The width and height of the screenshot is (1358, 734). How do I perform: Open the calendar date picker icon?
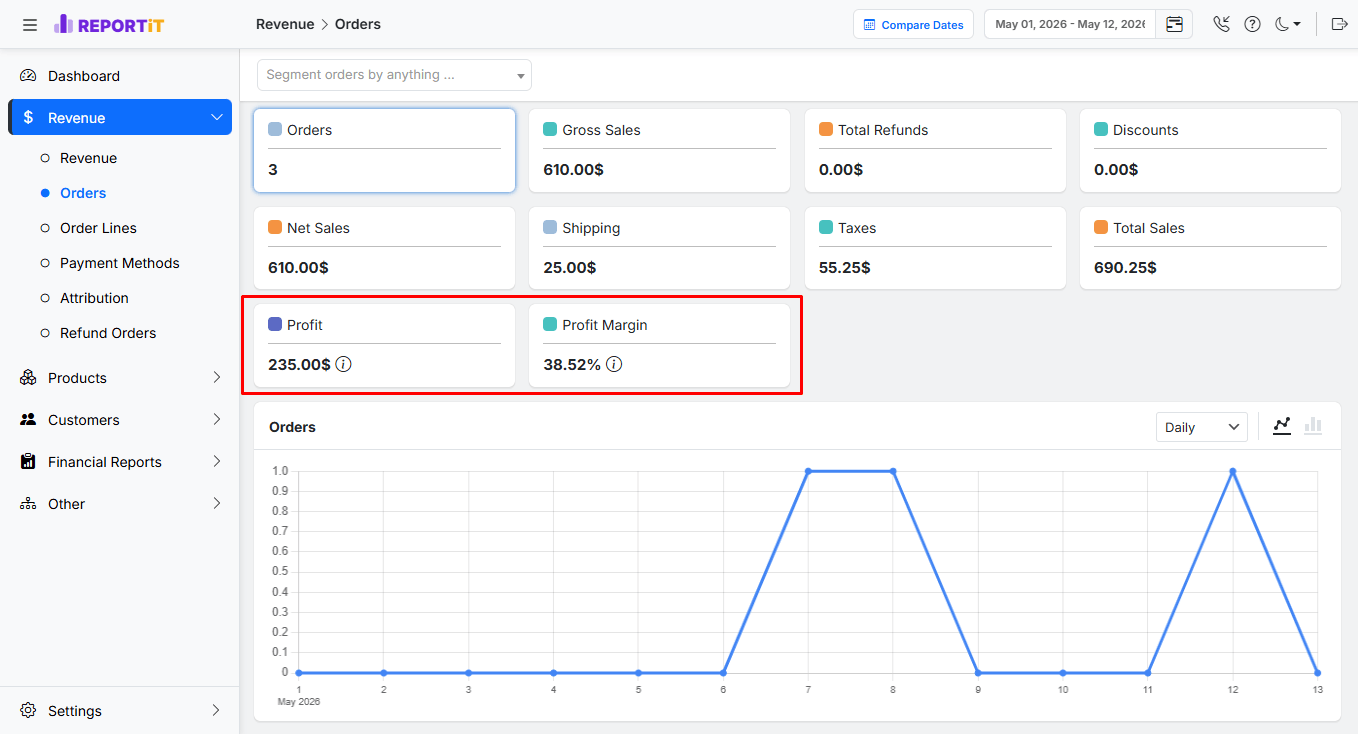tap(1174, 24)
